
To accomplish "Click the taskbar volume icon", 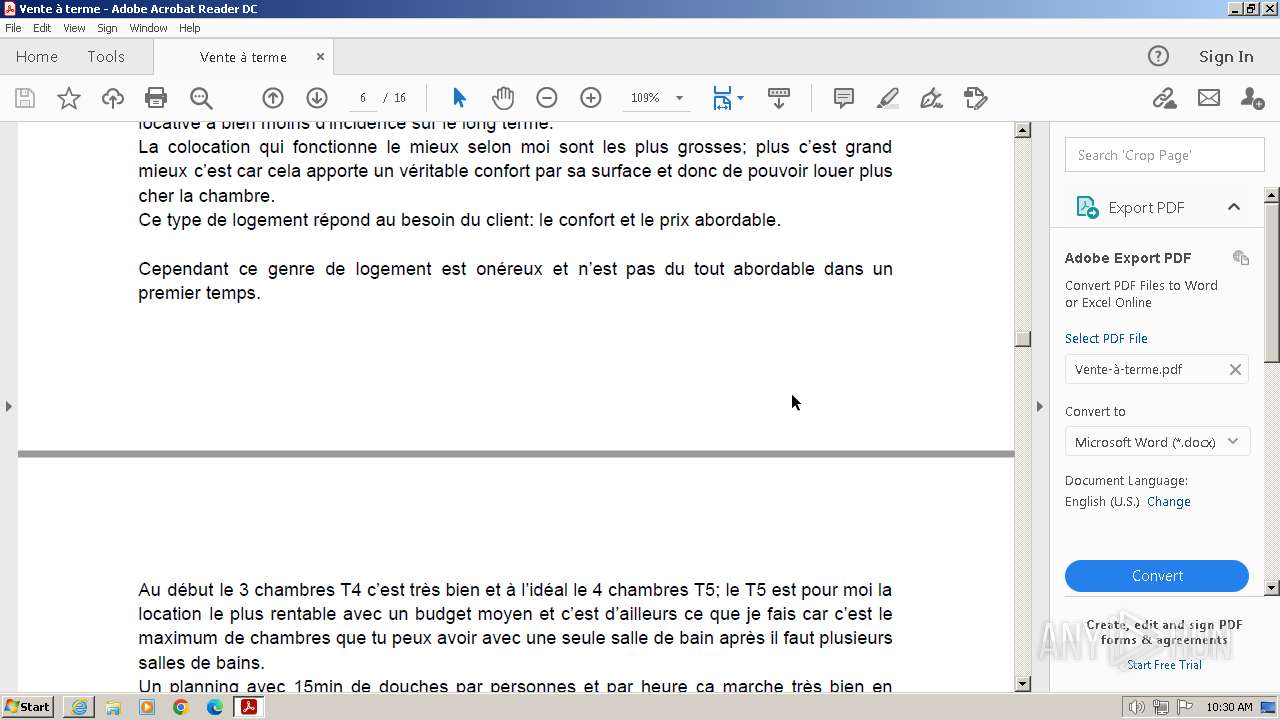I will (x=1138, y=708).
